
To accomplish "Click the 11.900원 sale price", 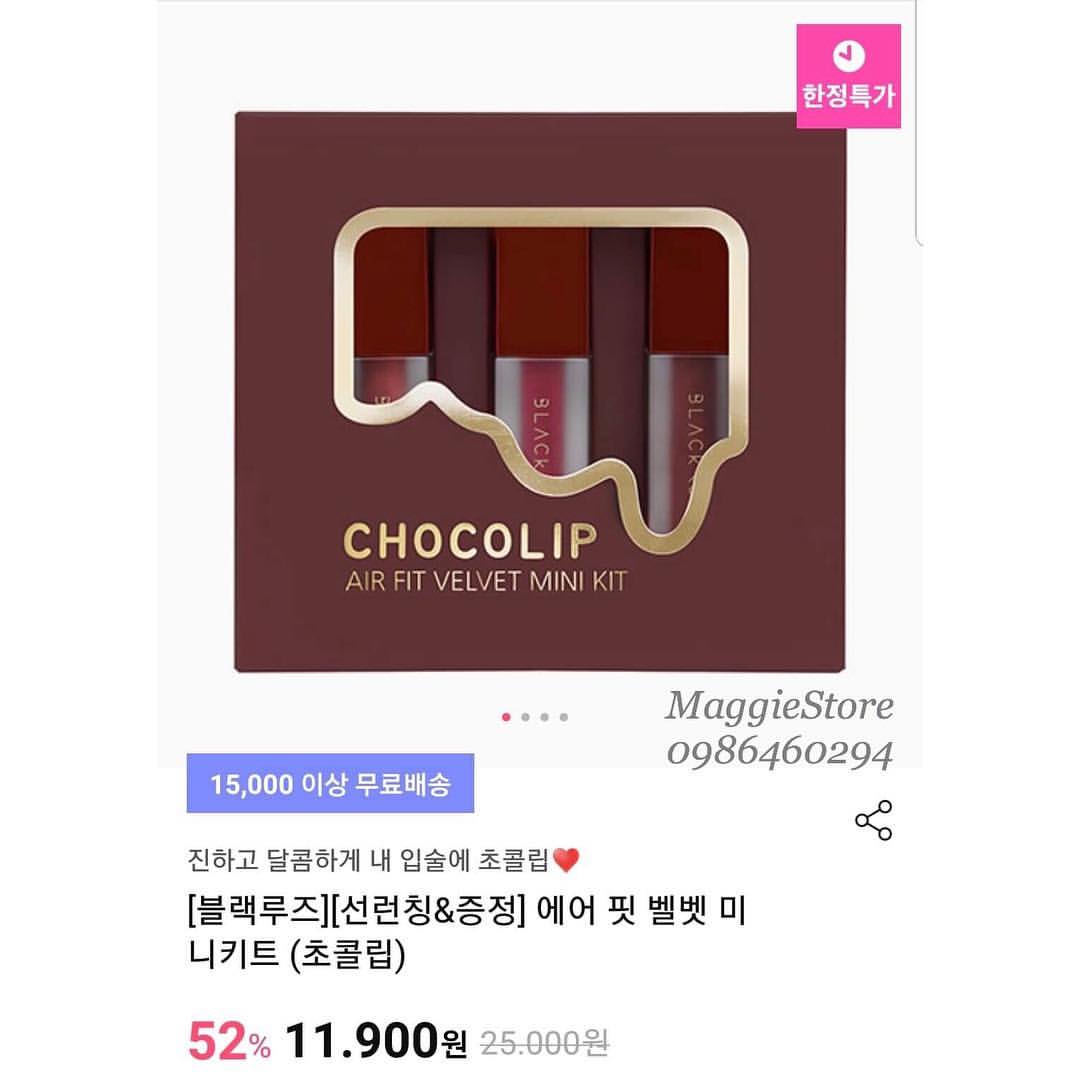I will point(376,1040).
